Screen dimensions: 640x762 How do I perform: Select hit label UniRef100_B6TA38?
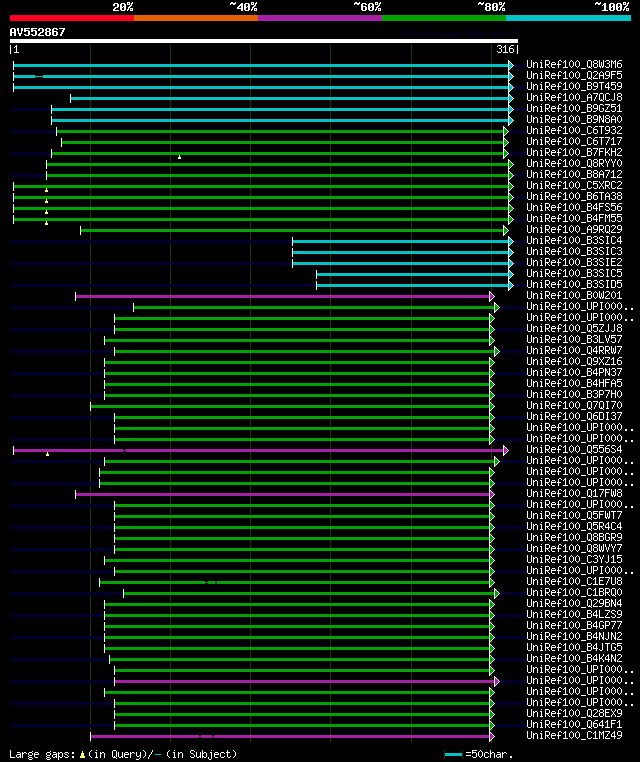[x=574, y=196]
